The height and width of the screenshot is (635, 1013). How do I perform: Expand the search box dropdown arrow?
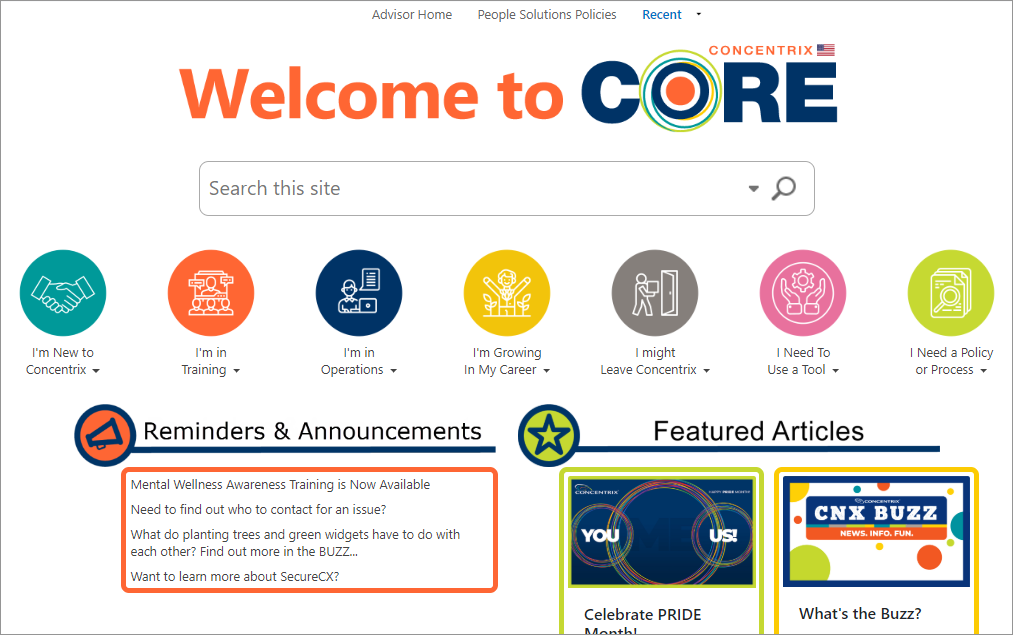(x=754, y=189)
